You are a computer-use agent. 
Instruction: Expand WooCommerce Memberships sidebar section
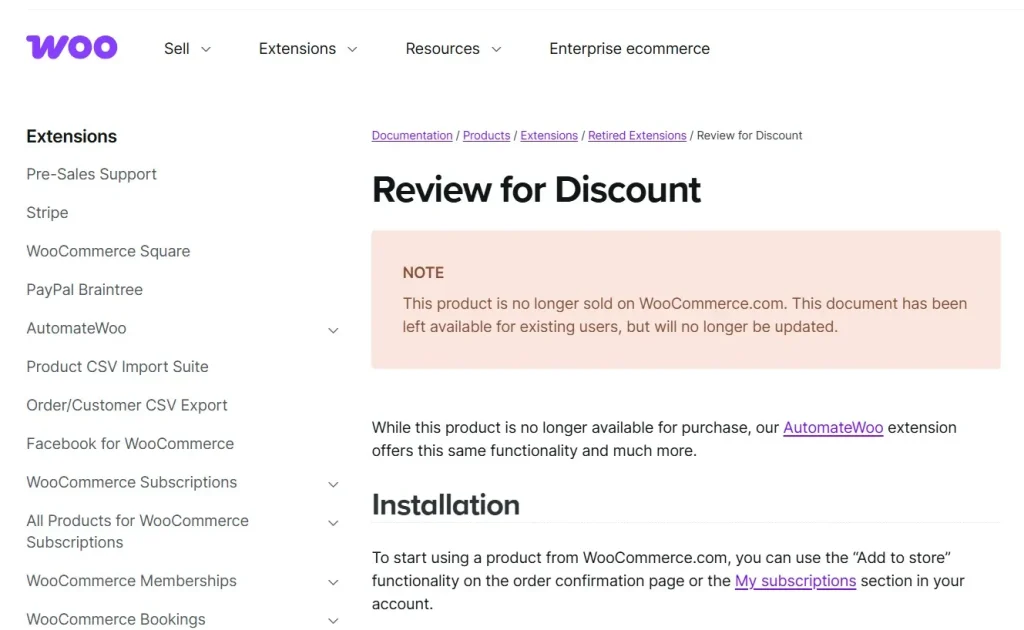click(x=333, y=582)
